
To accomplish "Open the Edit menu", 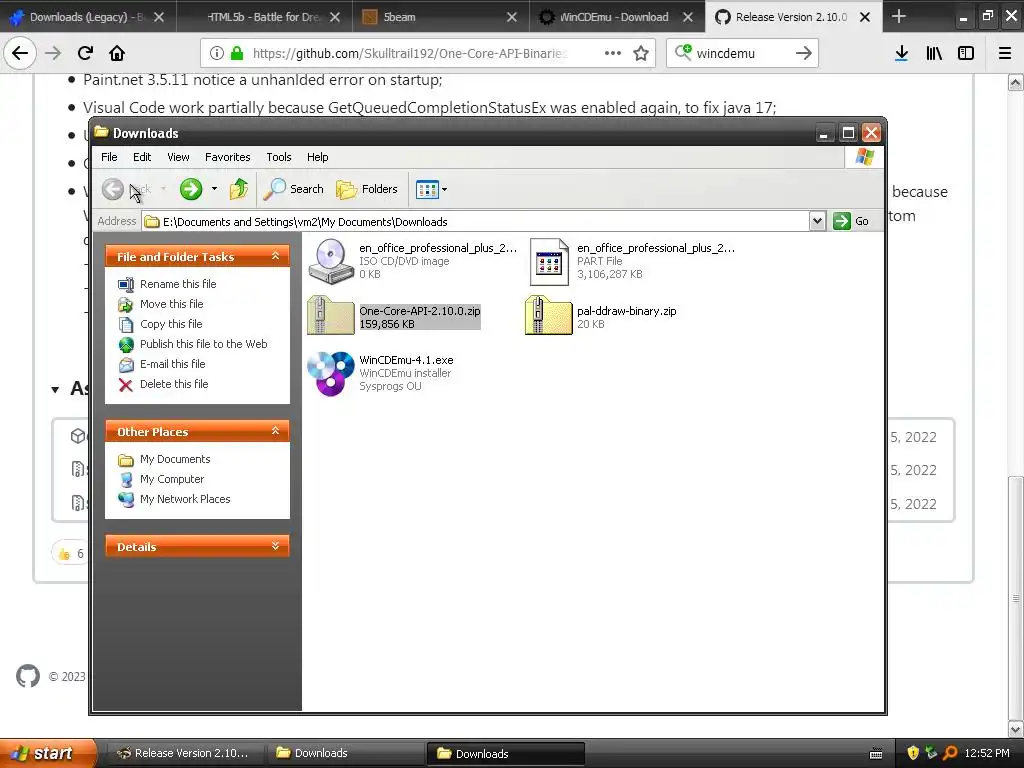I will click(142, 157).
